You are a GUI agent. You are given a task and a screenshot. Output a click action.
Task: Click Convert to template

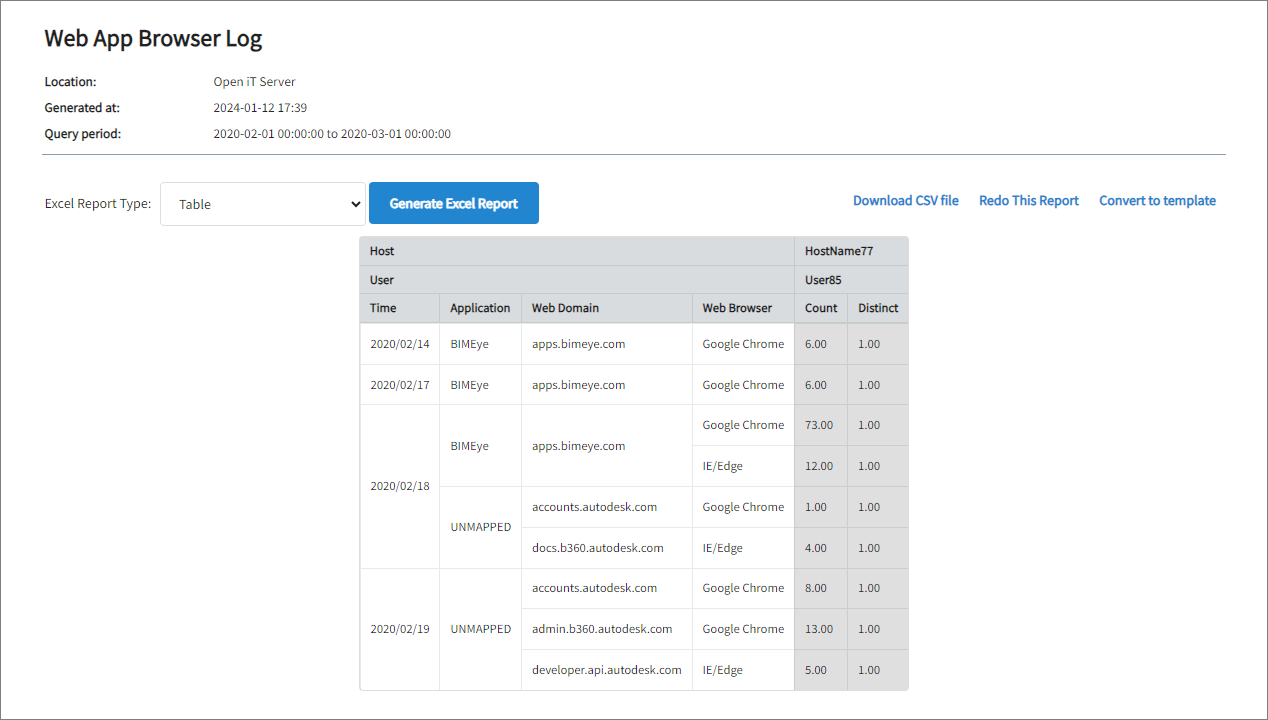tap(1157, 200)
